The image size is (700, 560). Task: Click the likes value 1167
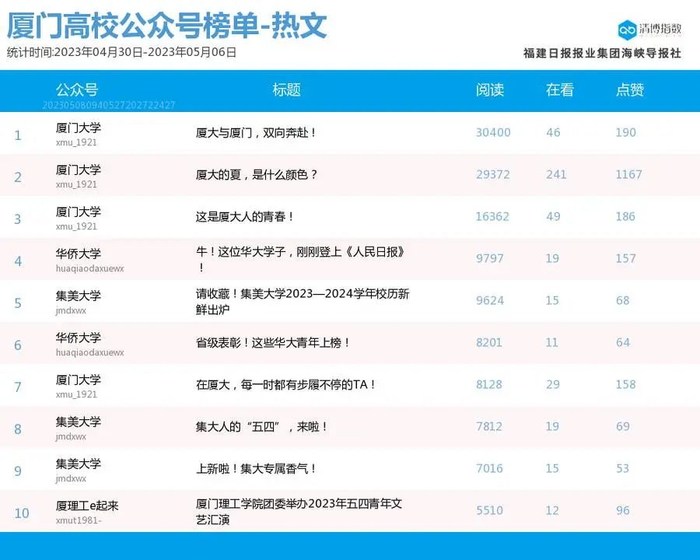[629, 175]
